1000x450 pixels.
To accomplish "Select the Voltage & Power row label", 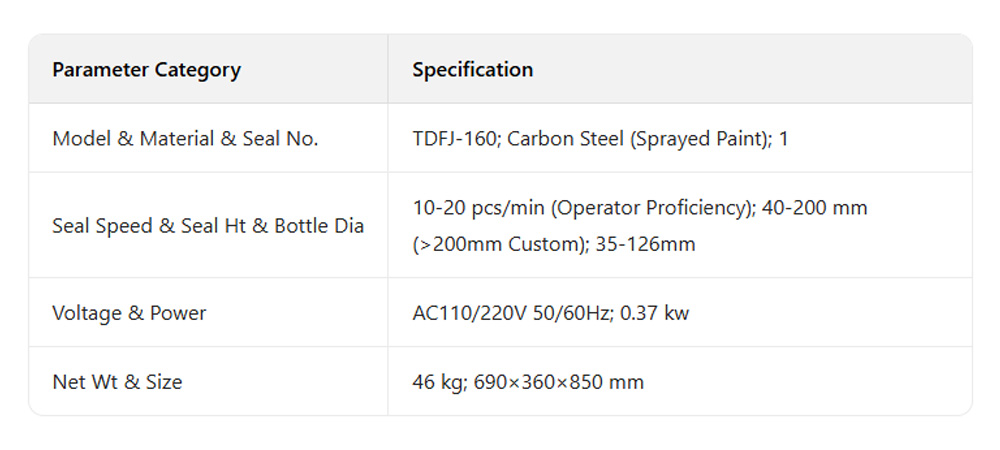I will pos(129,313).
